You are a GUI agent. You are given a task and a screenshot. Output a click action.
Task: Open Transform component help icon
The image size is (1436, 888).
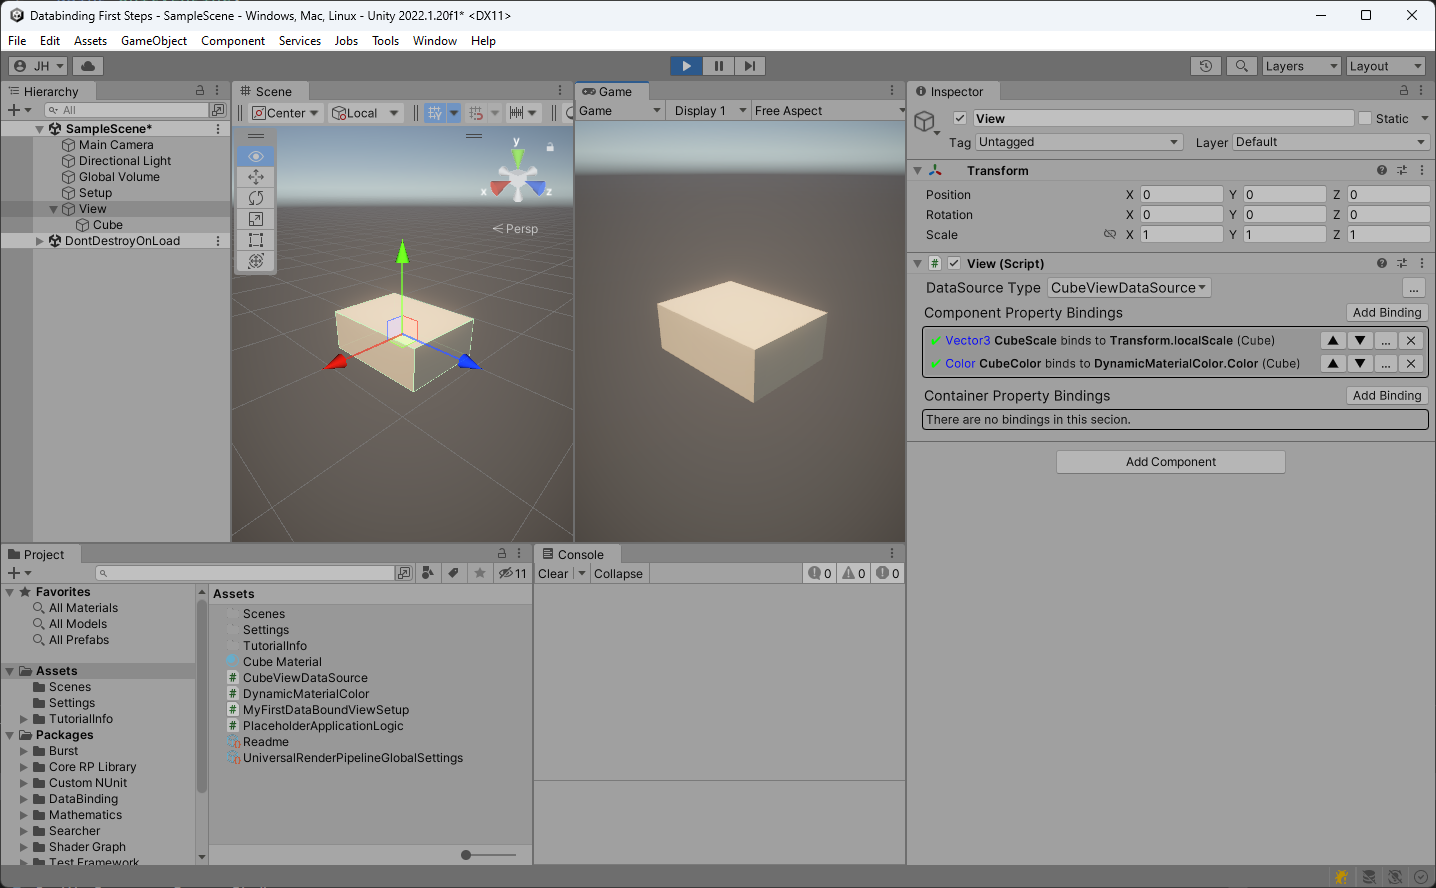(1382, 170)
